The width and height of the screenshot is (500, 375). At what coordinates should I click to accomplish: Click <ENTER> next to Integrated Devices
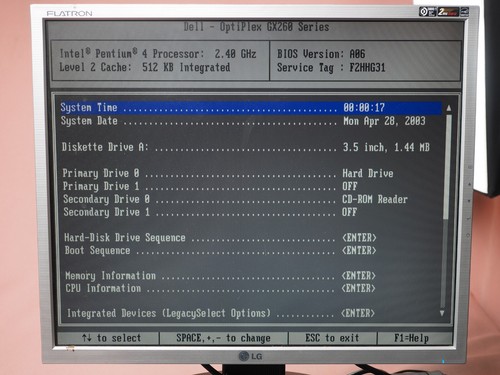[x=358, y=313]
